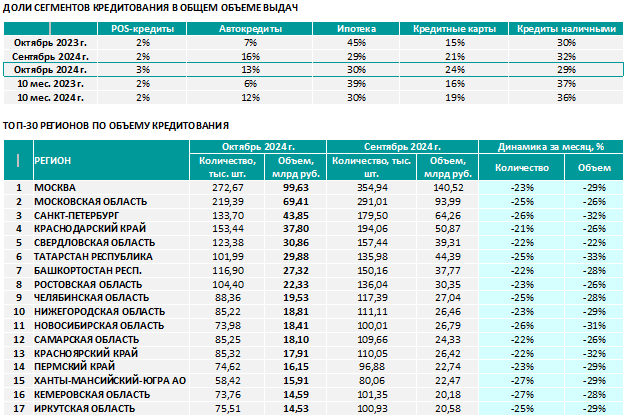This screenshot has height=417, width=626.
Task: Select Saint Petersburg's volume 43,85
Action: point(295,216)
